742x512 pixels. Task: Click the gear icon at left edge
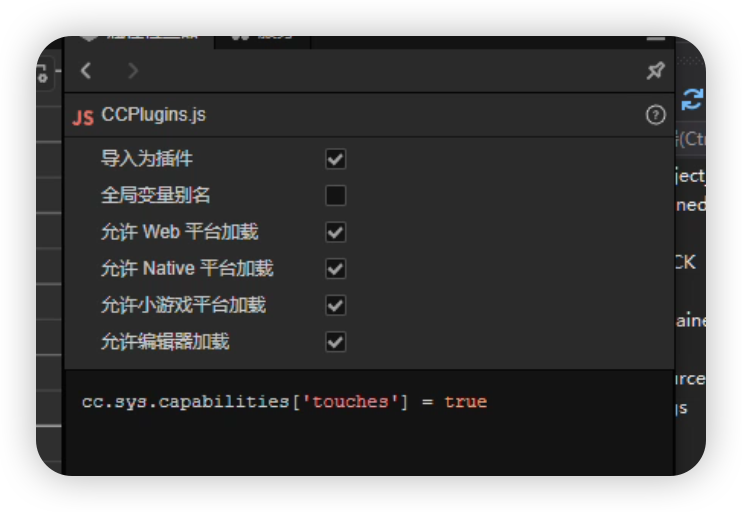[43, 73]
